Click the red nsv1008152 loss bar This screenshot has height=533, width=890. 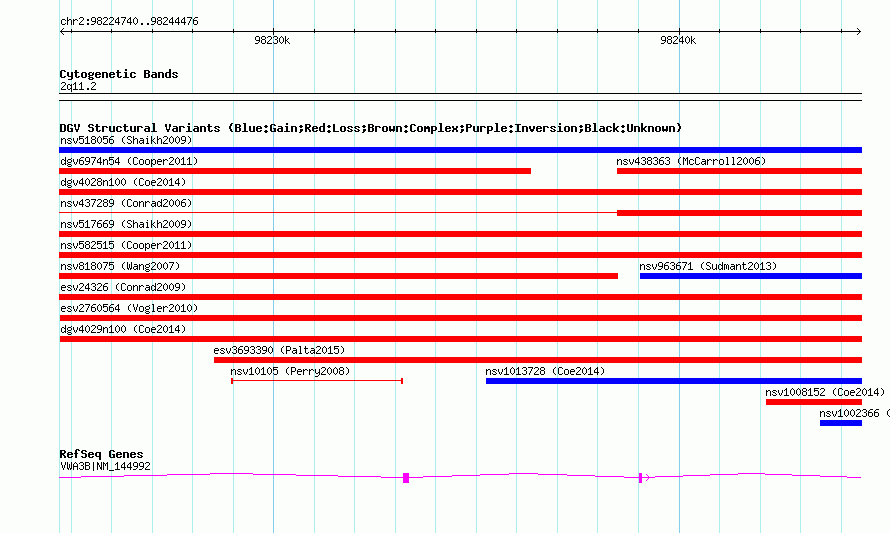pyautogui.click(x=813, y=402)
